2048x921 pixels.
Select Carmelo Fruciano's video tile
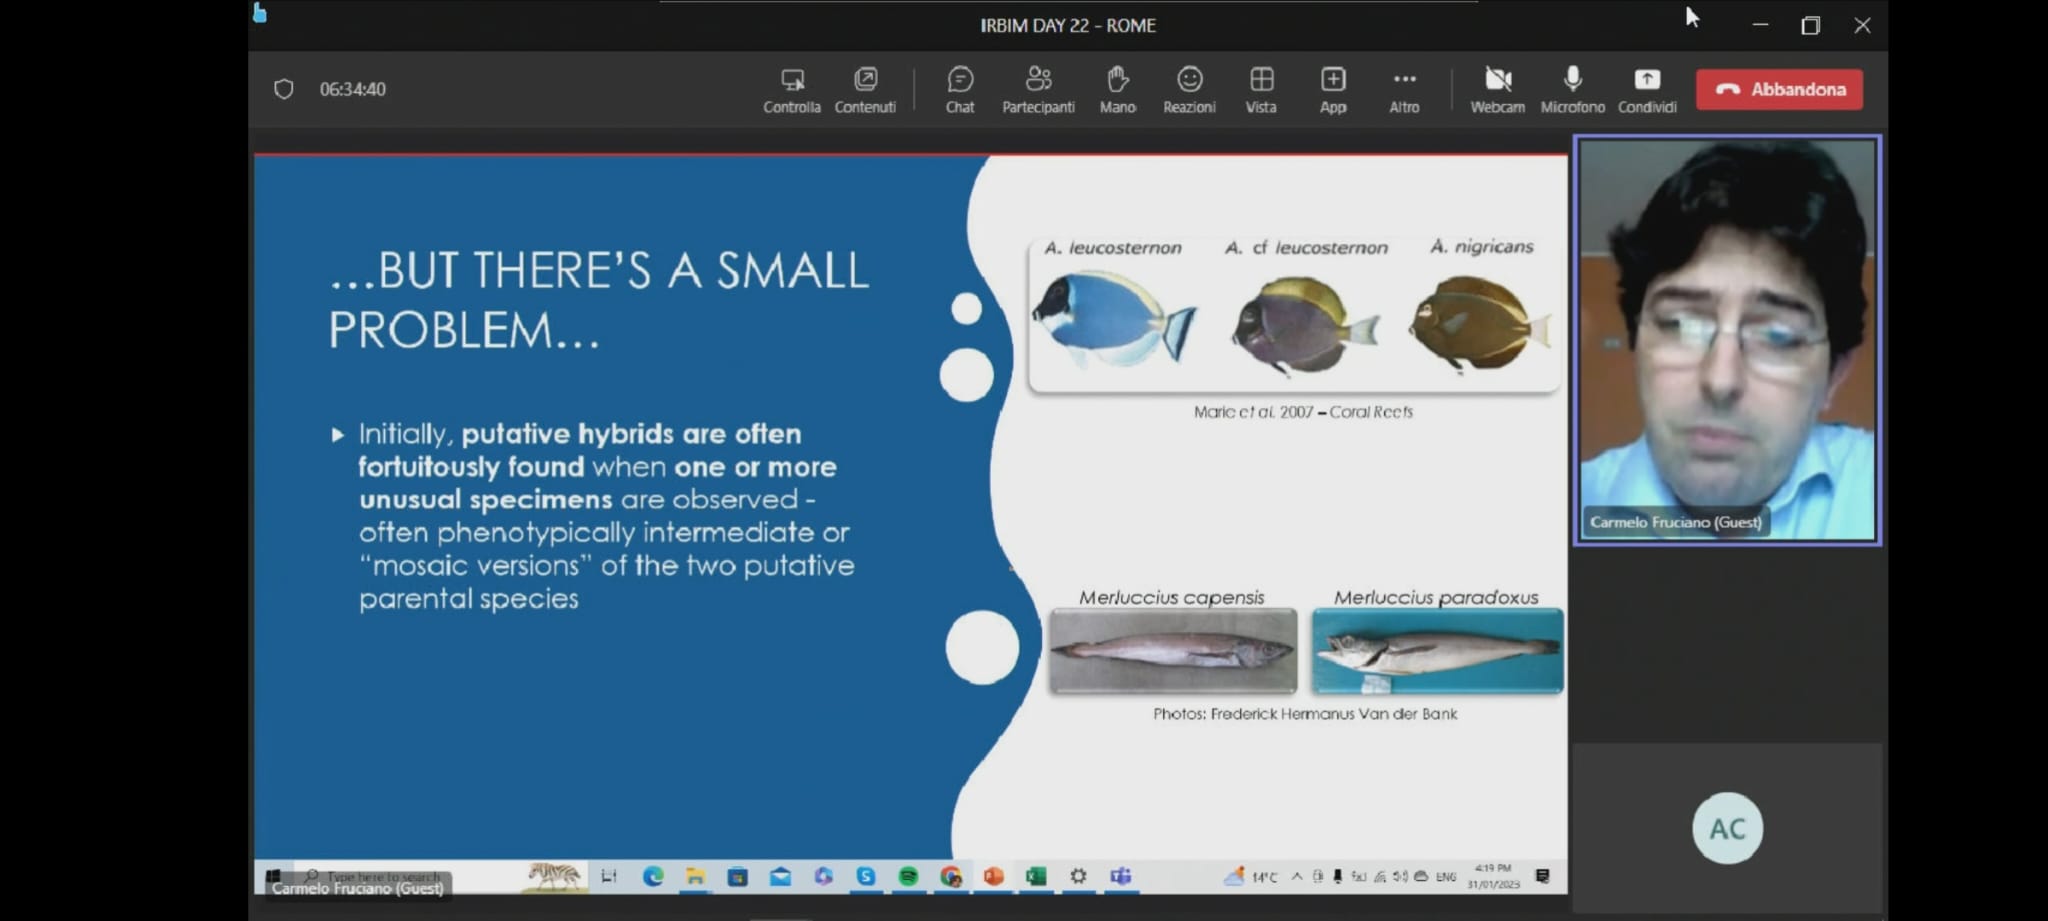tap(1727, 340)
